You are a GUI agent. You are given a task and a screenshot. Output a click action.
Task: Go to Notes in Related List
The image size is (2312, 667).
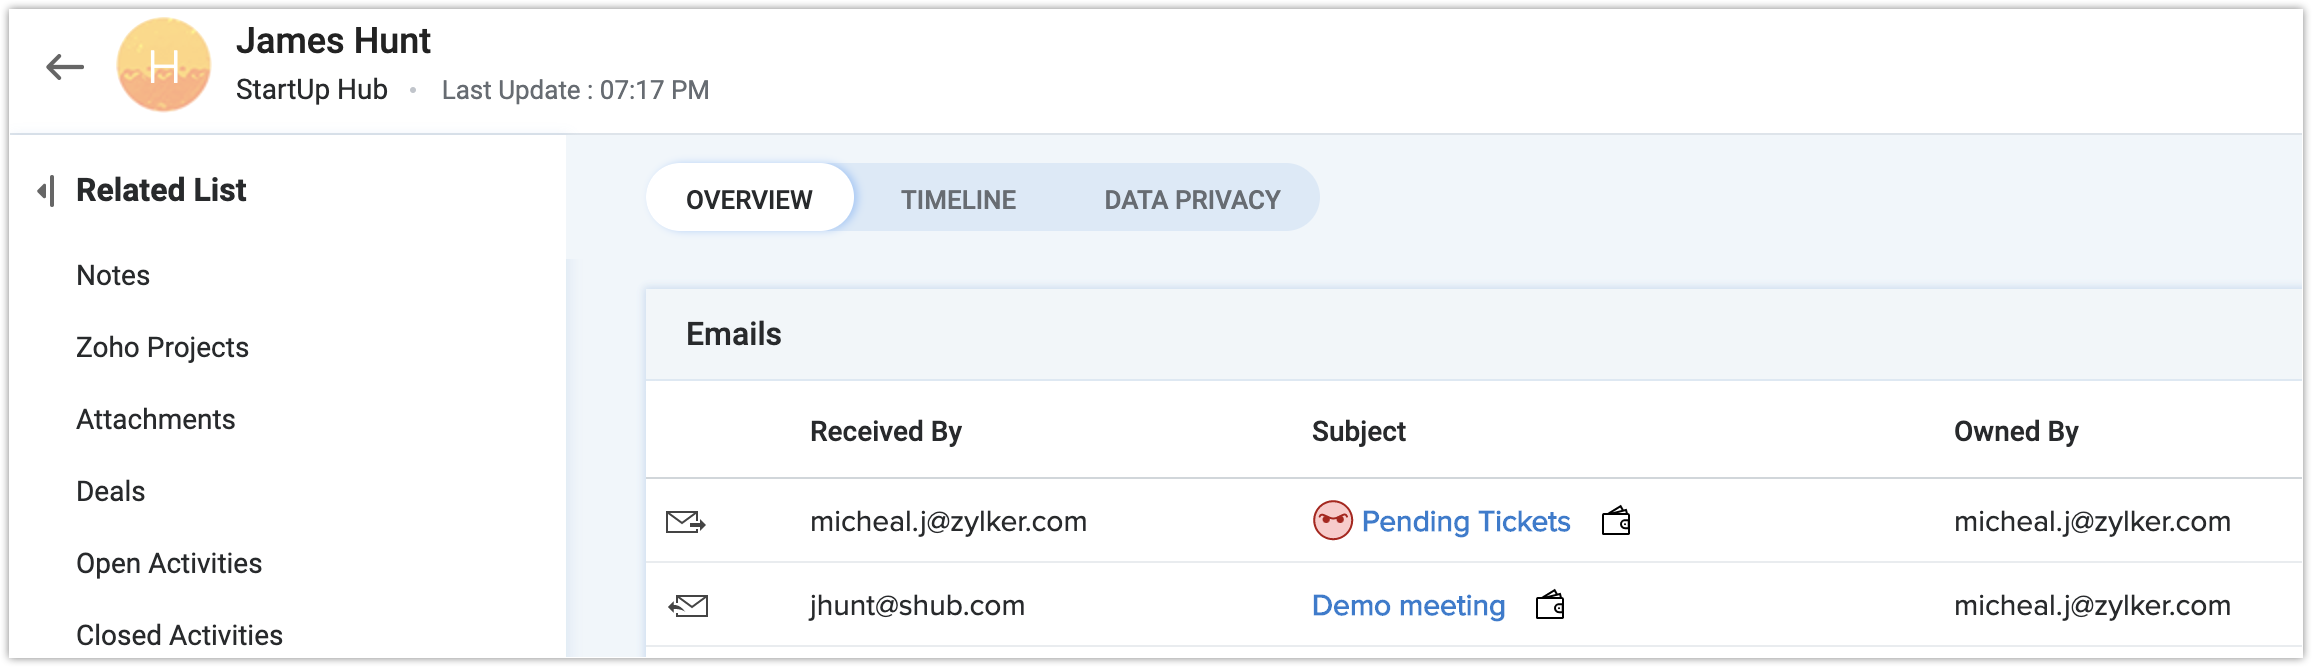click(113, 276)
